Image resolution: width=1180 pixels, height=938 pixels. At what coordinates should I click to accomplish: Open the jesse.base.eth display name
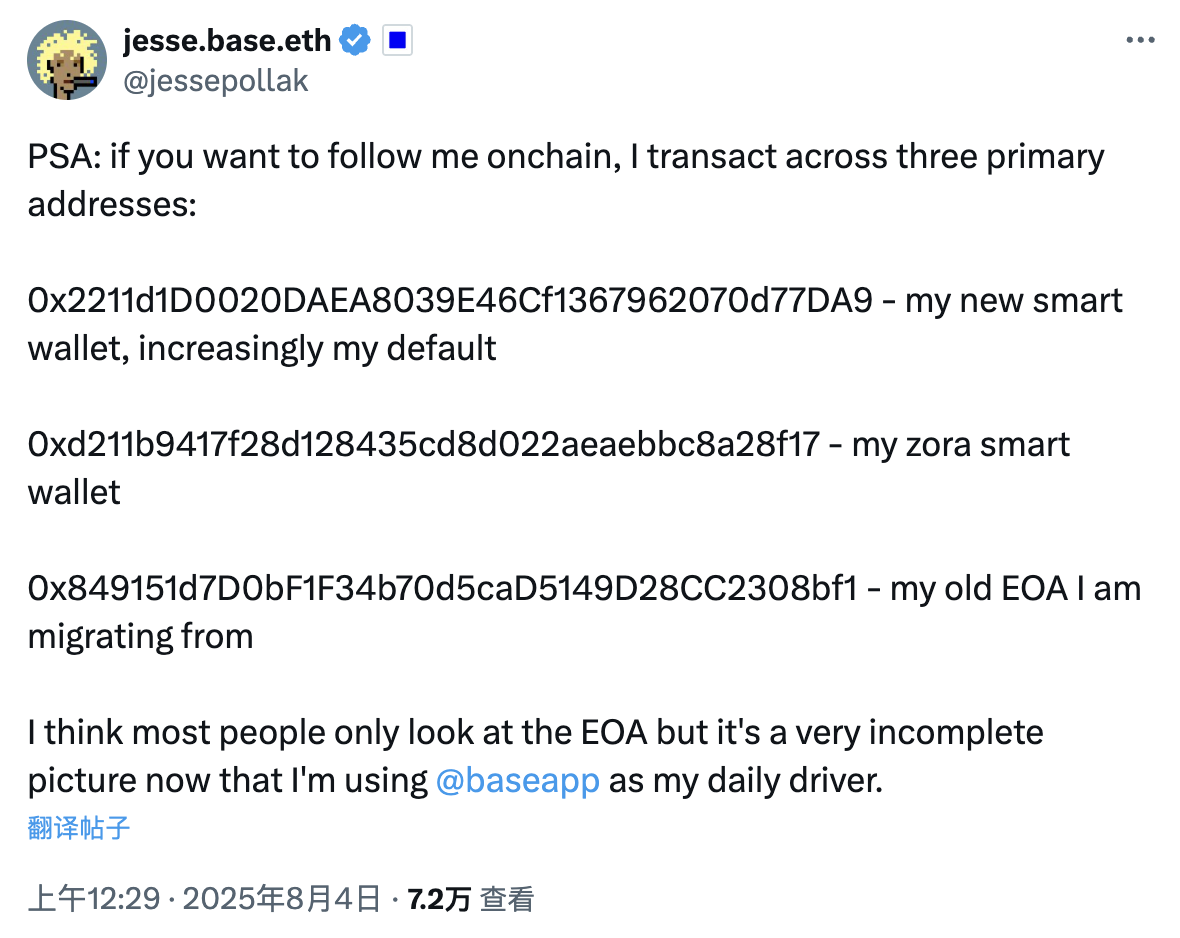click(227, 41)
